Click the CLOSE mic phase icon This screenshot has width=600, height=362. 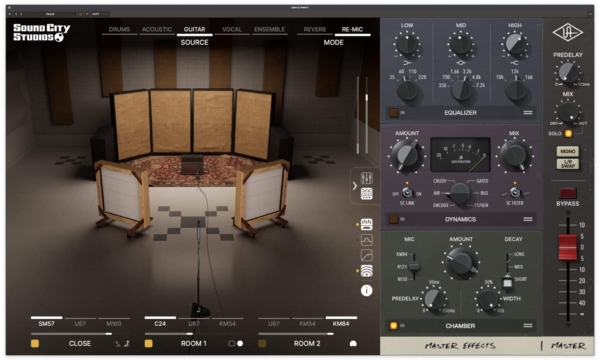(118, 344)
